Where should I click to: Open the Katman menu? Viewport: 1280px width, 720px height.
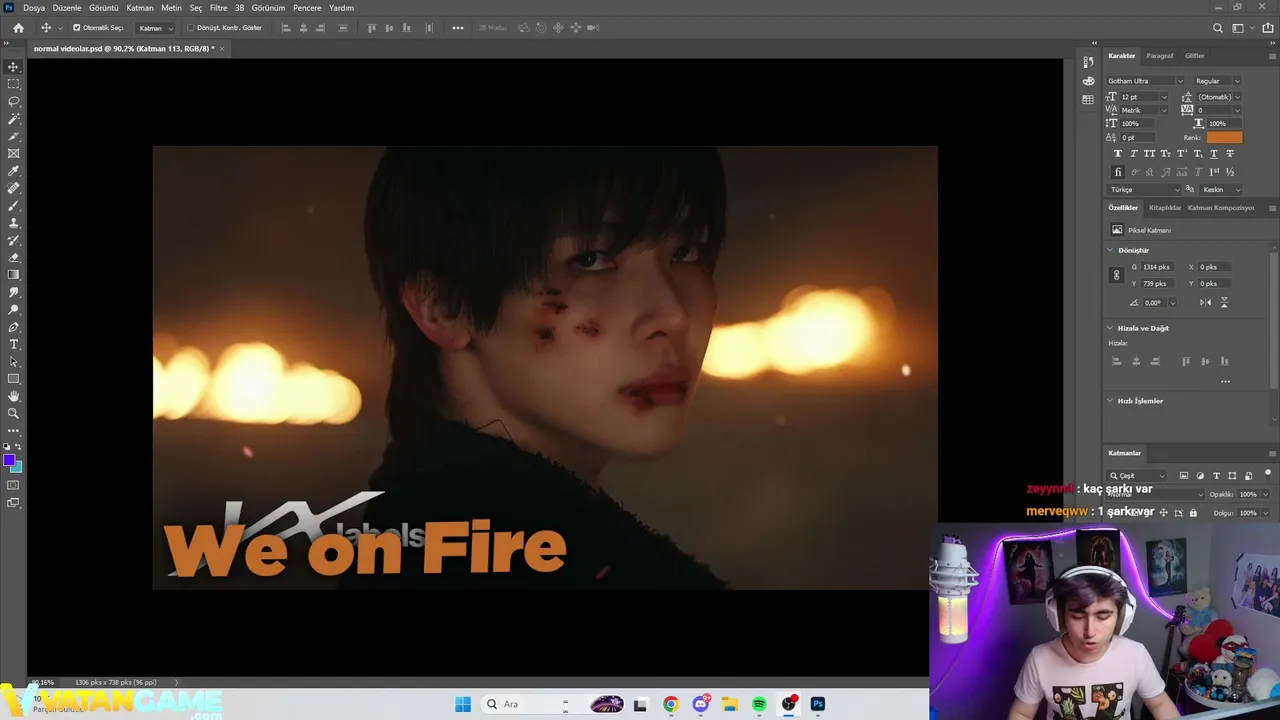pyautogui.click(x=140, y=7)
